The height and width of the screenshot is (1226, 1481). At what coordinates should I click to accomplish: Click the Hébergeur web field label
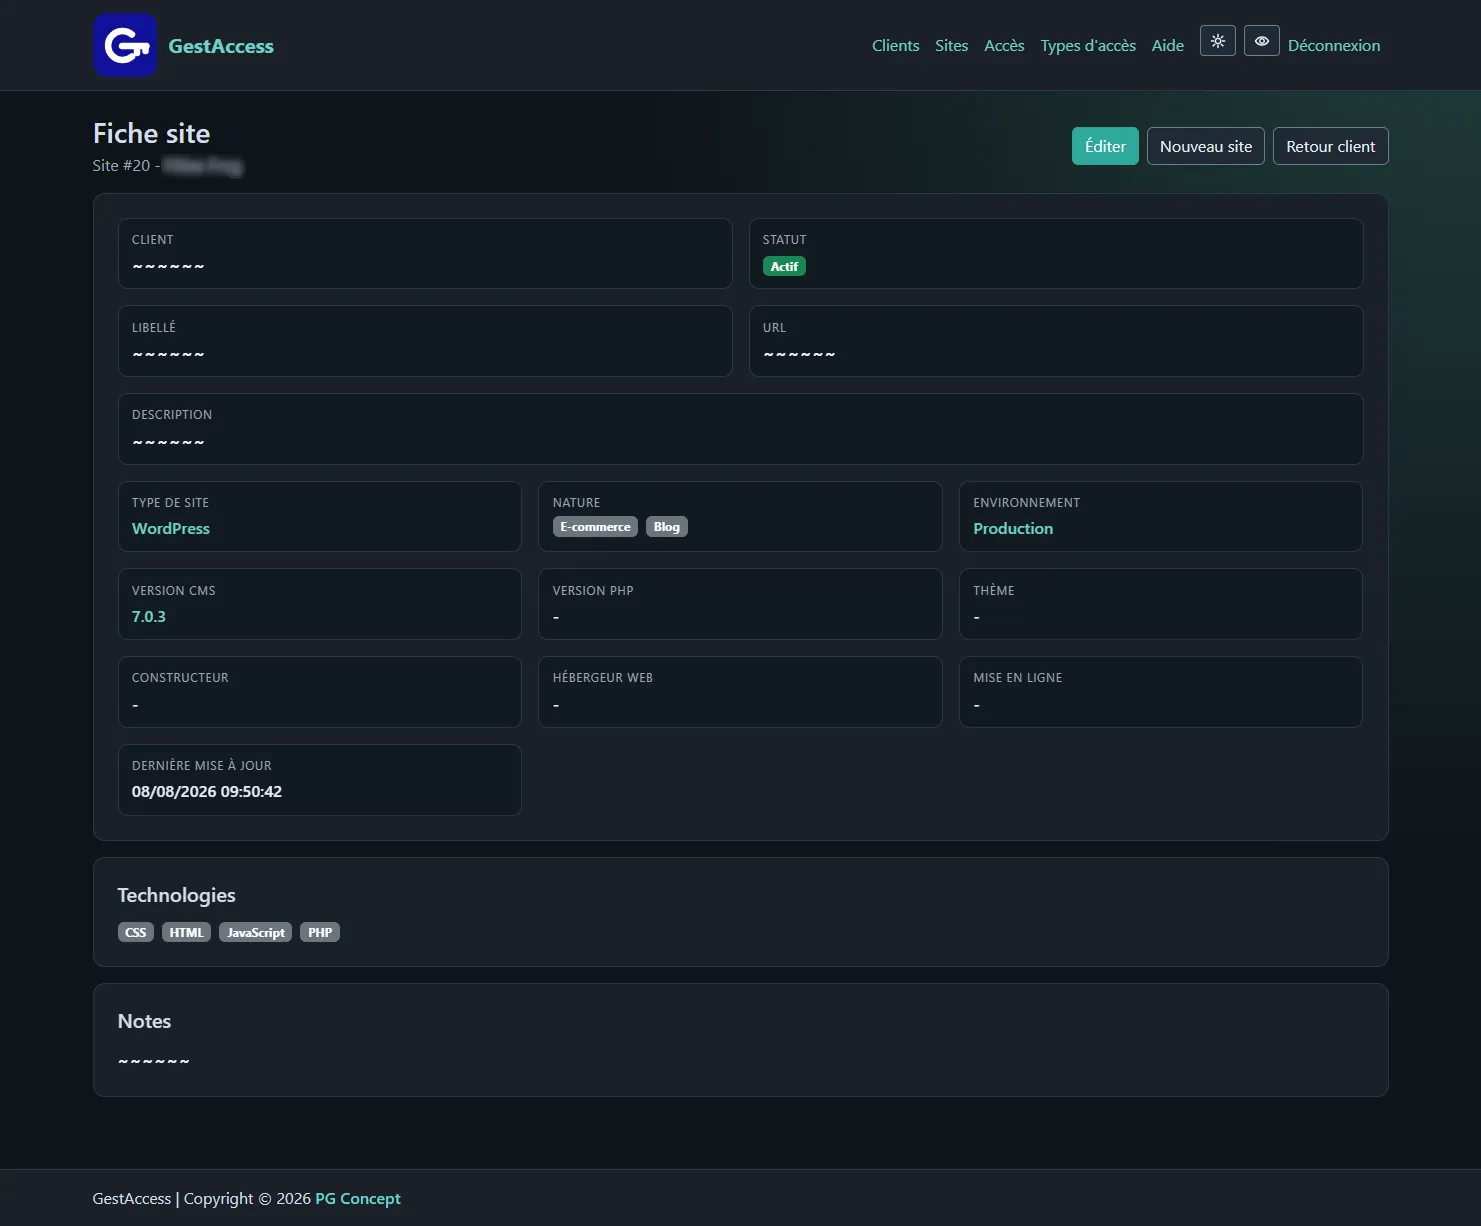[603, 678]
